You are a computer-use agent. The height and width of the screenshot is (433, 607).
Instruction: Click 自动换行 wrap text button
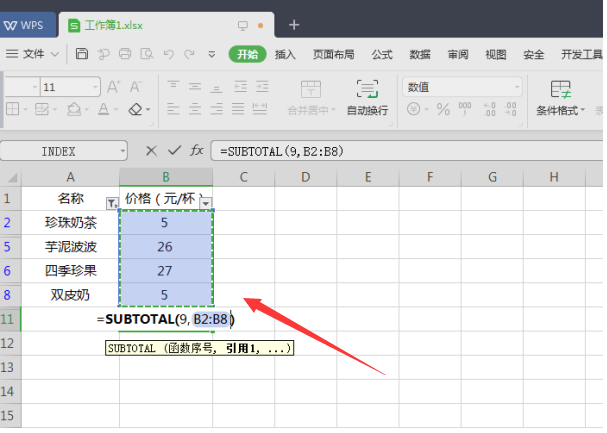367,98
